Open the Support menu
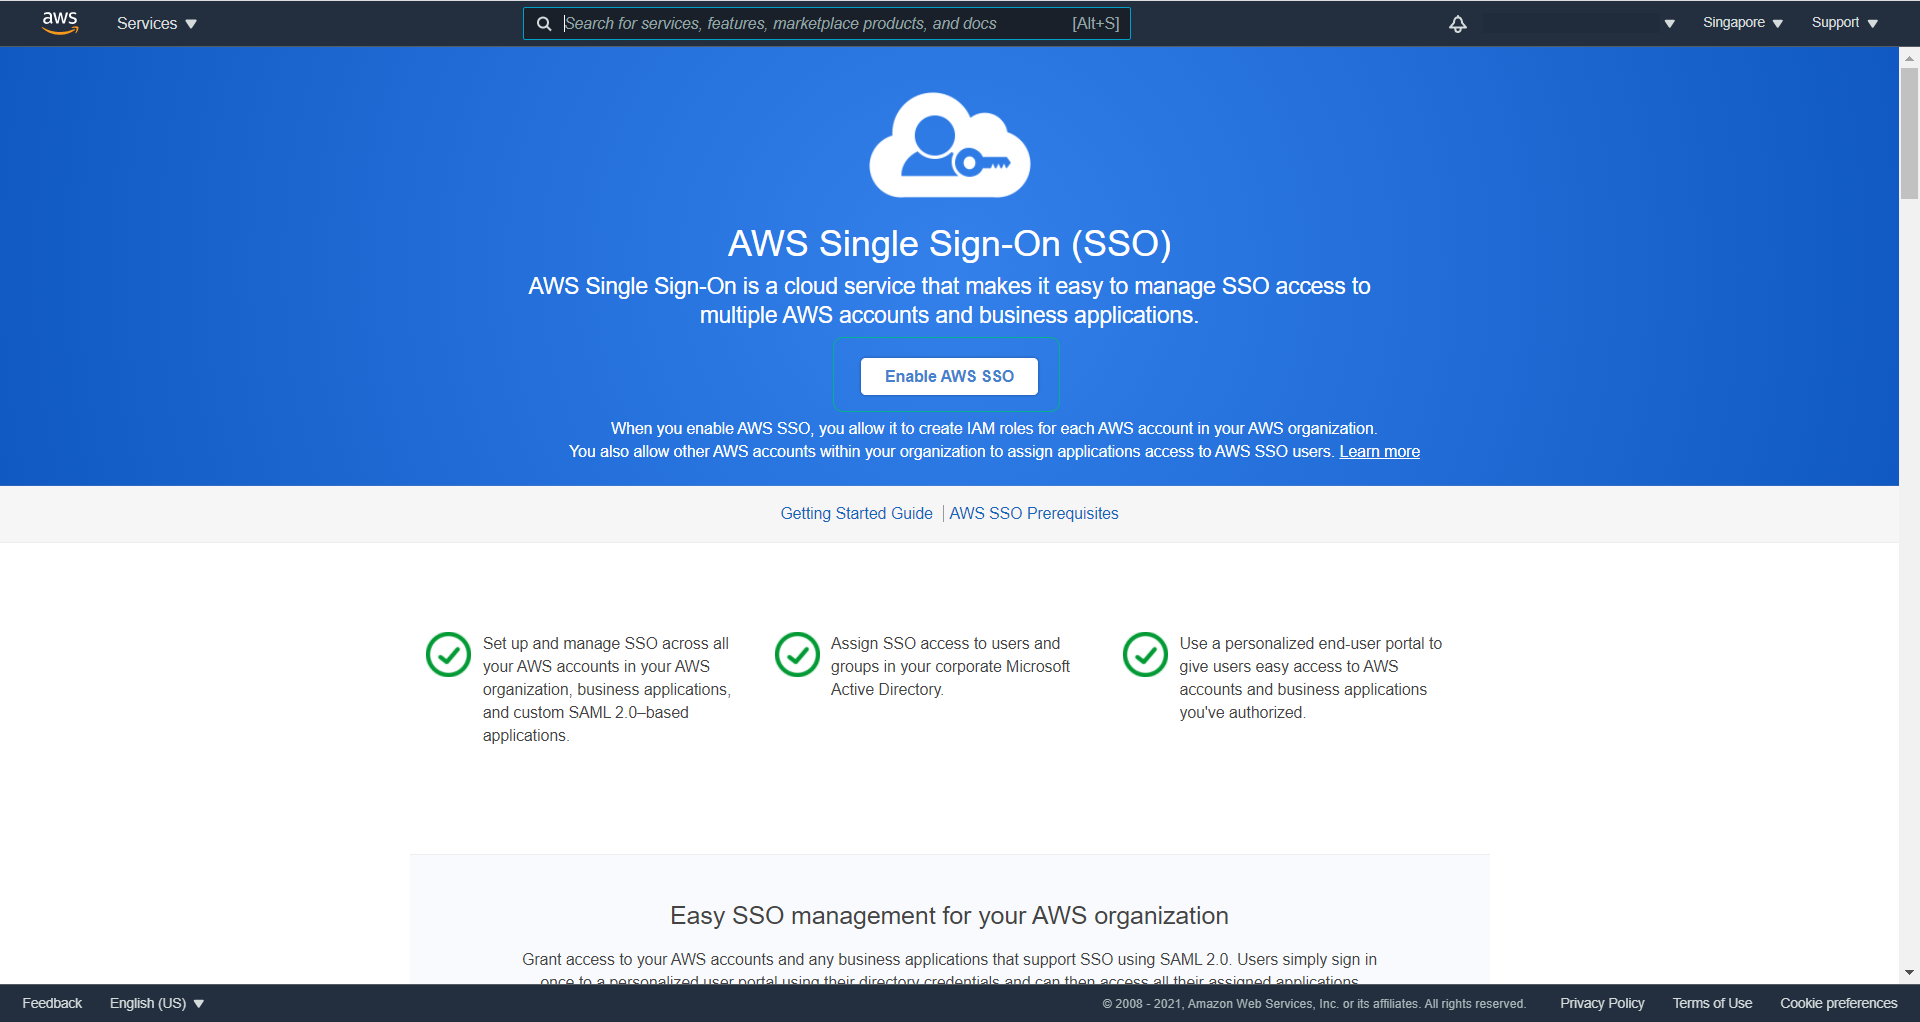Screen dimensions: 1920x1022 1842,22
